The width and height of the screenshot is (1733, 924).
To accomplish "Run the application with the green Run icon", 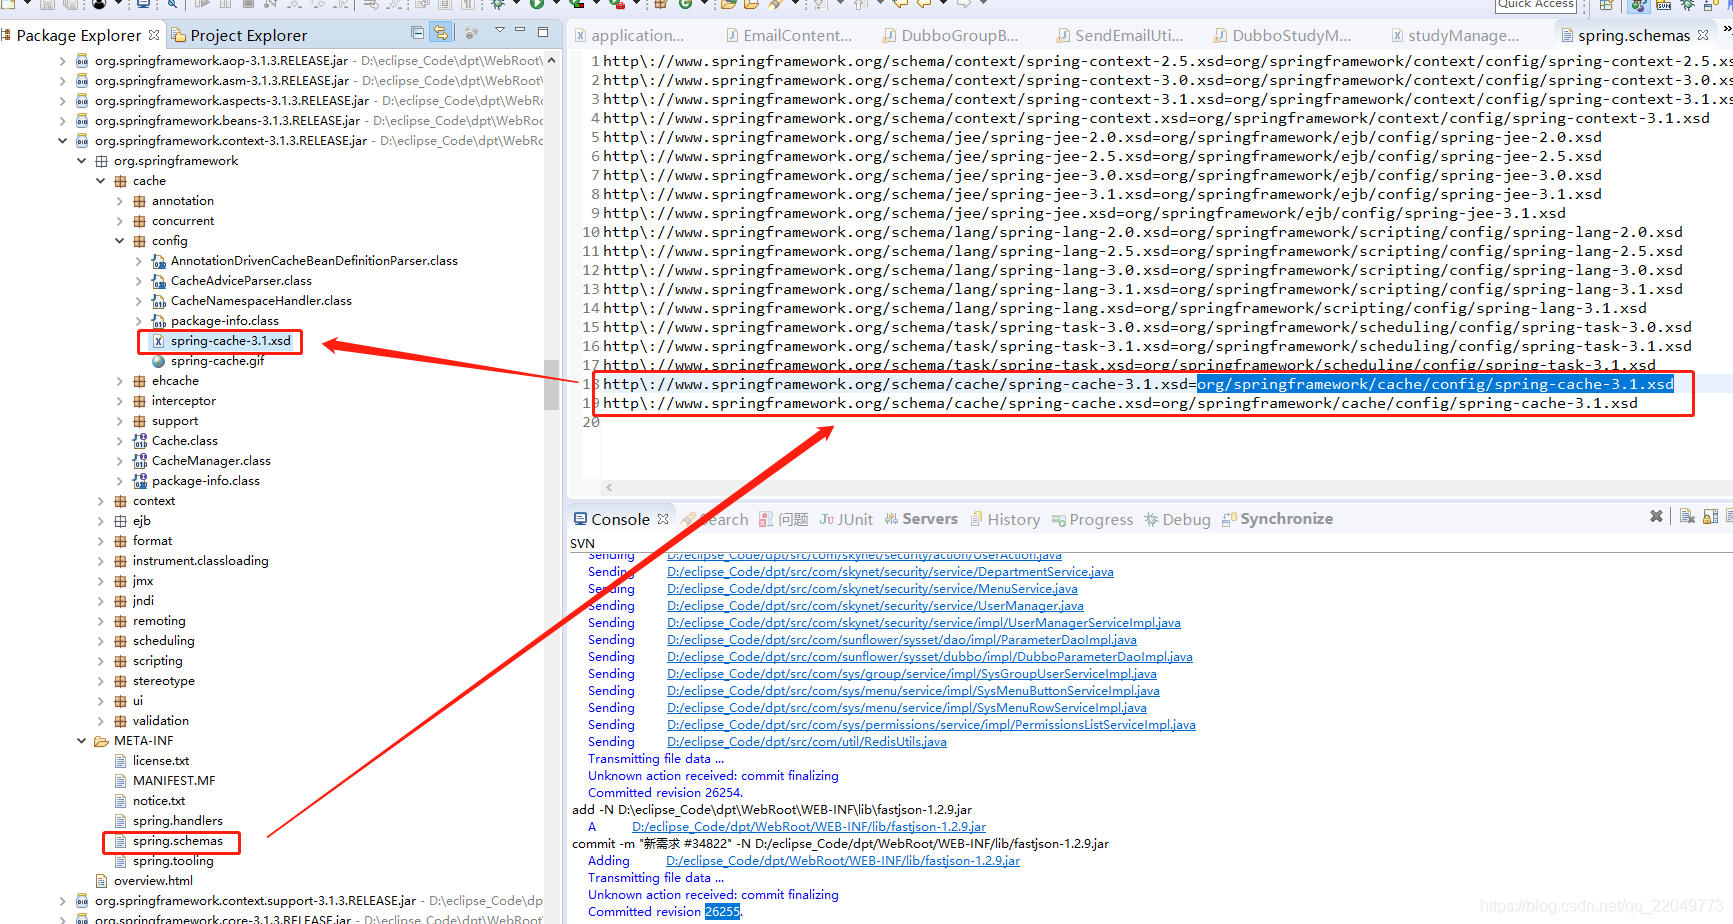I will point(538,7).
